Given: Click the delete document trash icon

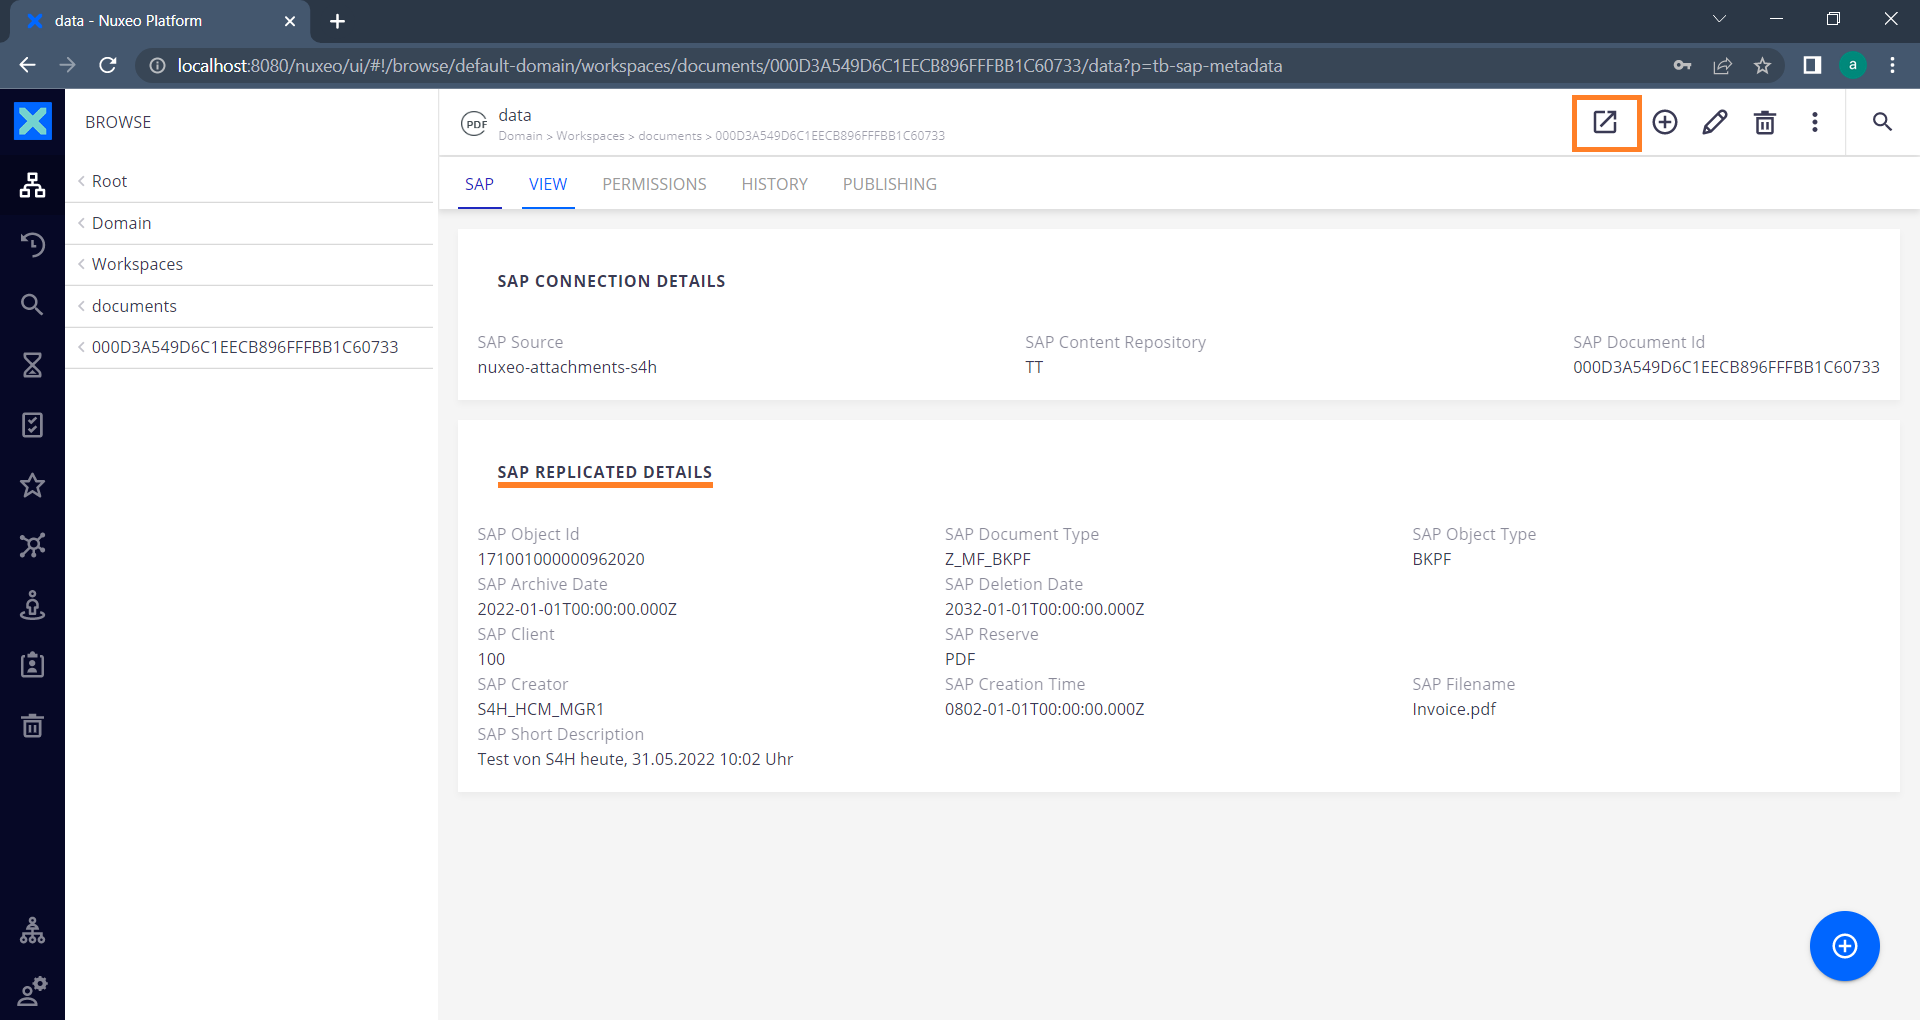Looking at the screenshot, I should [1765, 122].
